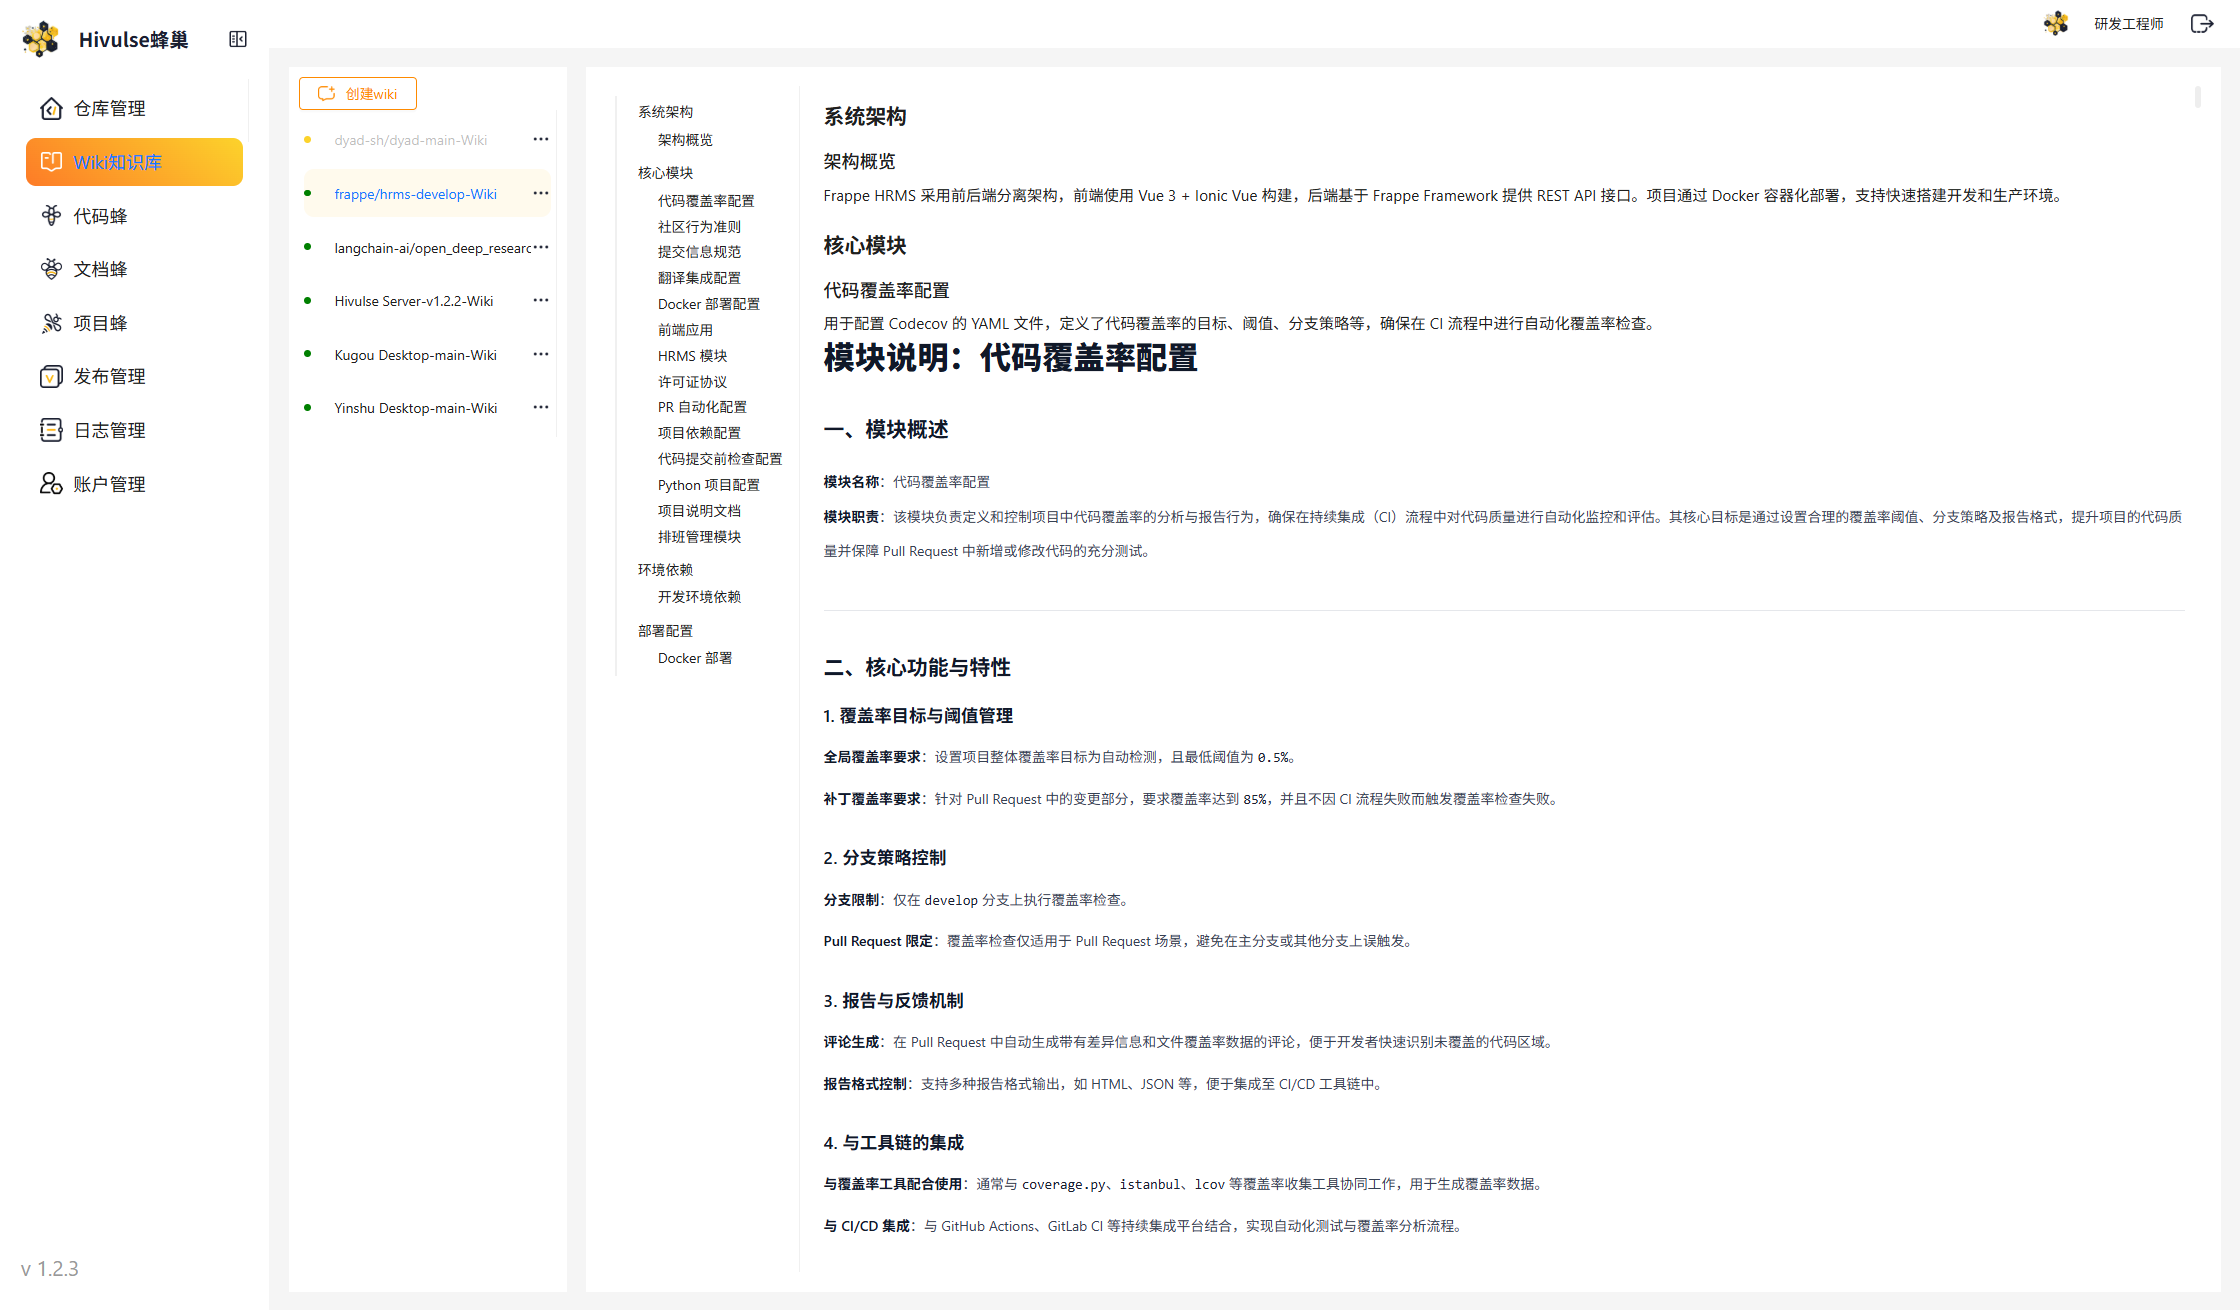Click the 二、核心功能与特性 heading
Viewport: 2240px width, 1310px height.
coord(917,667)
